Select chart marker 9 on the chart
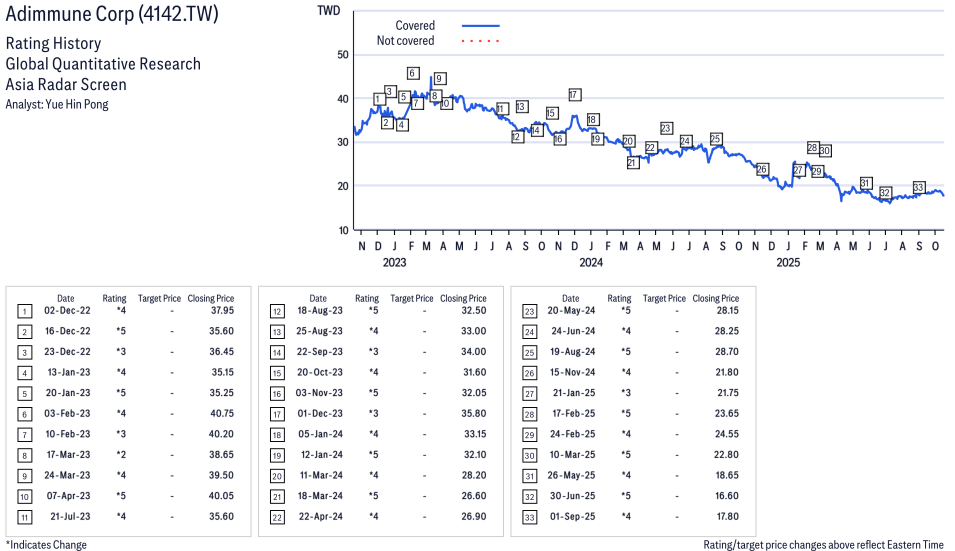Screen dimensions: 955x551 click(x=440, y=79)
